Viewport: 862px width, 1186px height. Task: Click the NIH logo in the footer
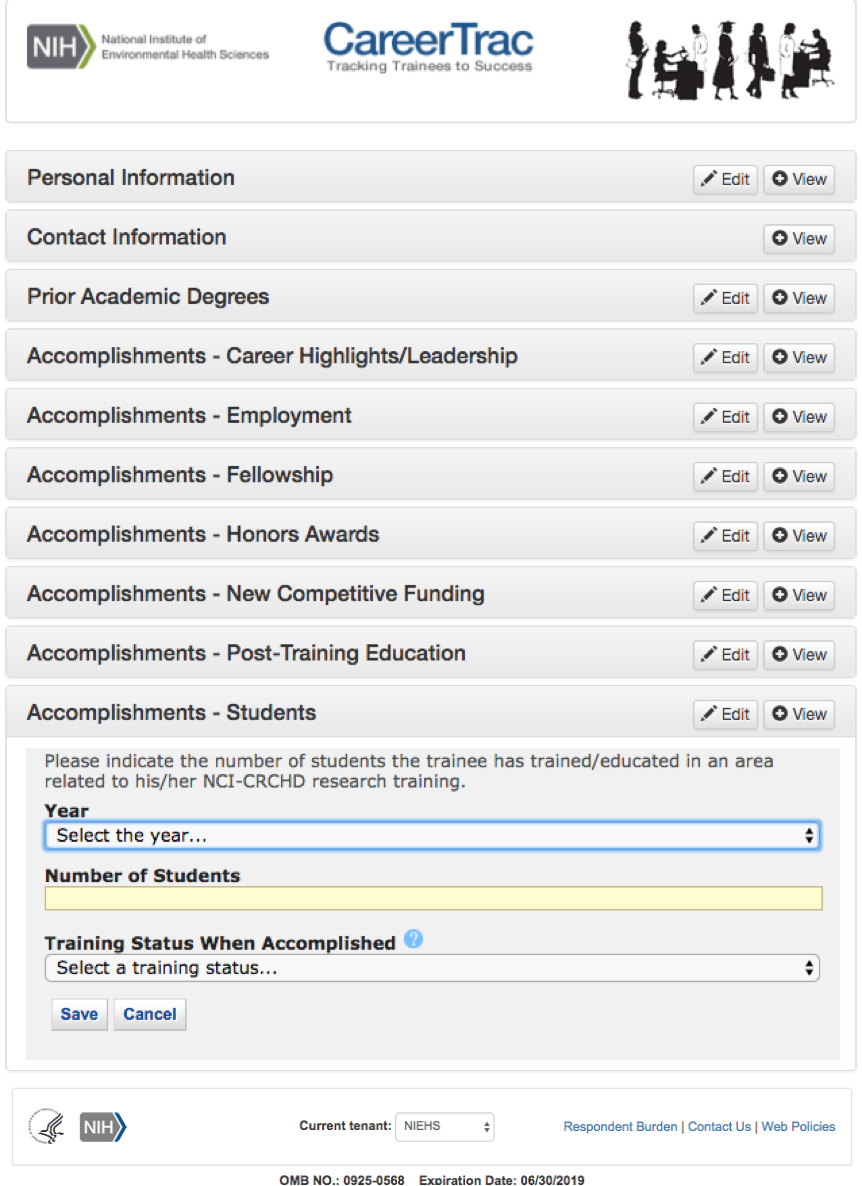pyautogui.click(x=103, y=1126)
